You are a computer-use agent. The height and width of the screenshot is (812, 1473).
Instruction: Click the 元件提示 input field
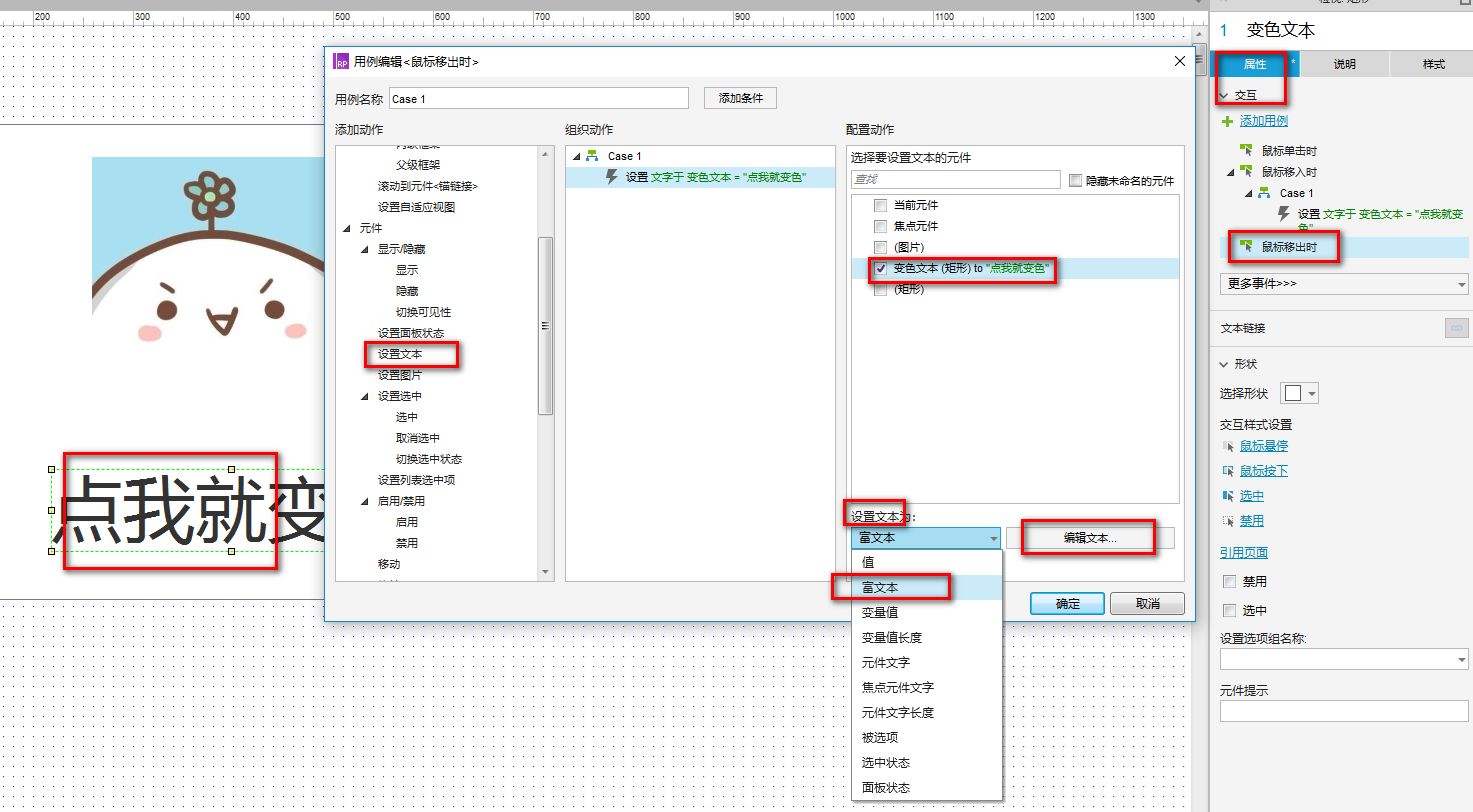click(x=1344, y=710)
